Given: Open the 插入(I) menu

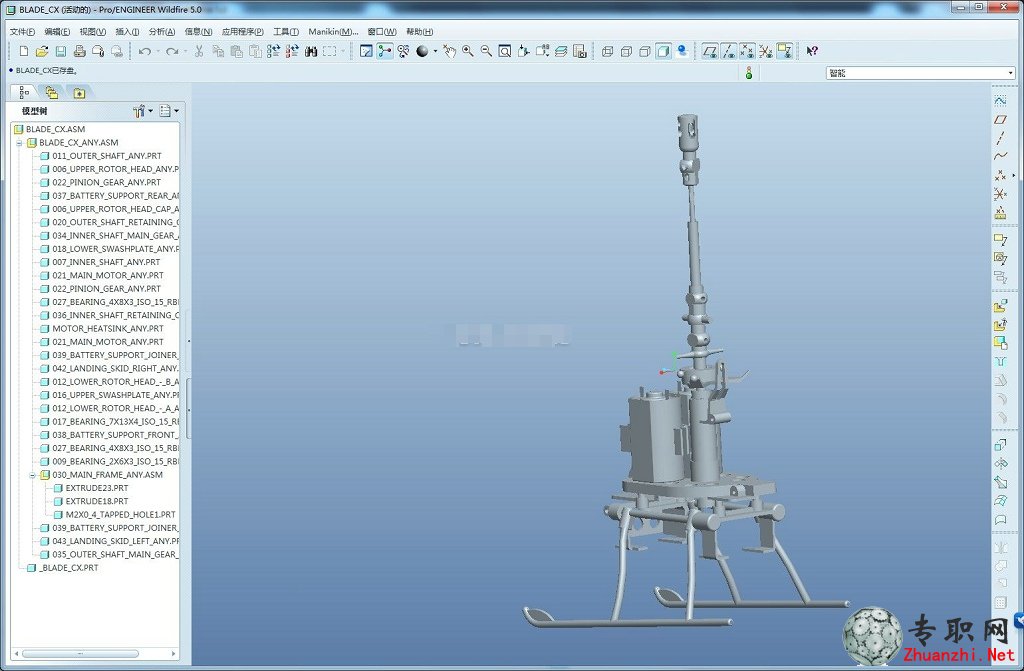Looking at the screenshot, I should tap(127, 31).
